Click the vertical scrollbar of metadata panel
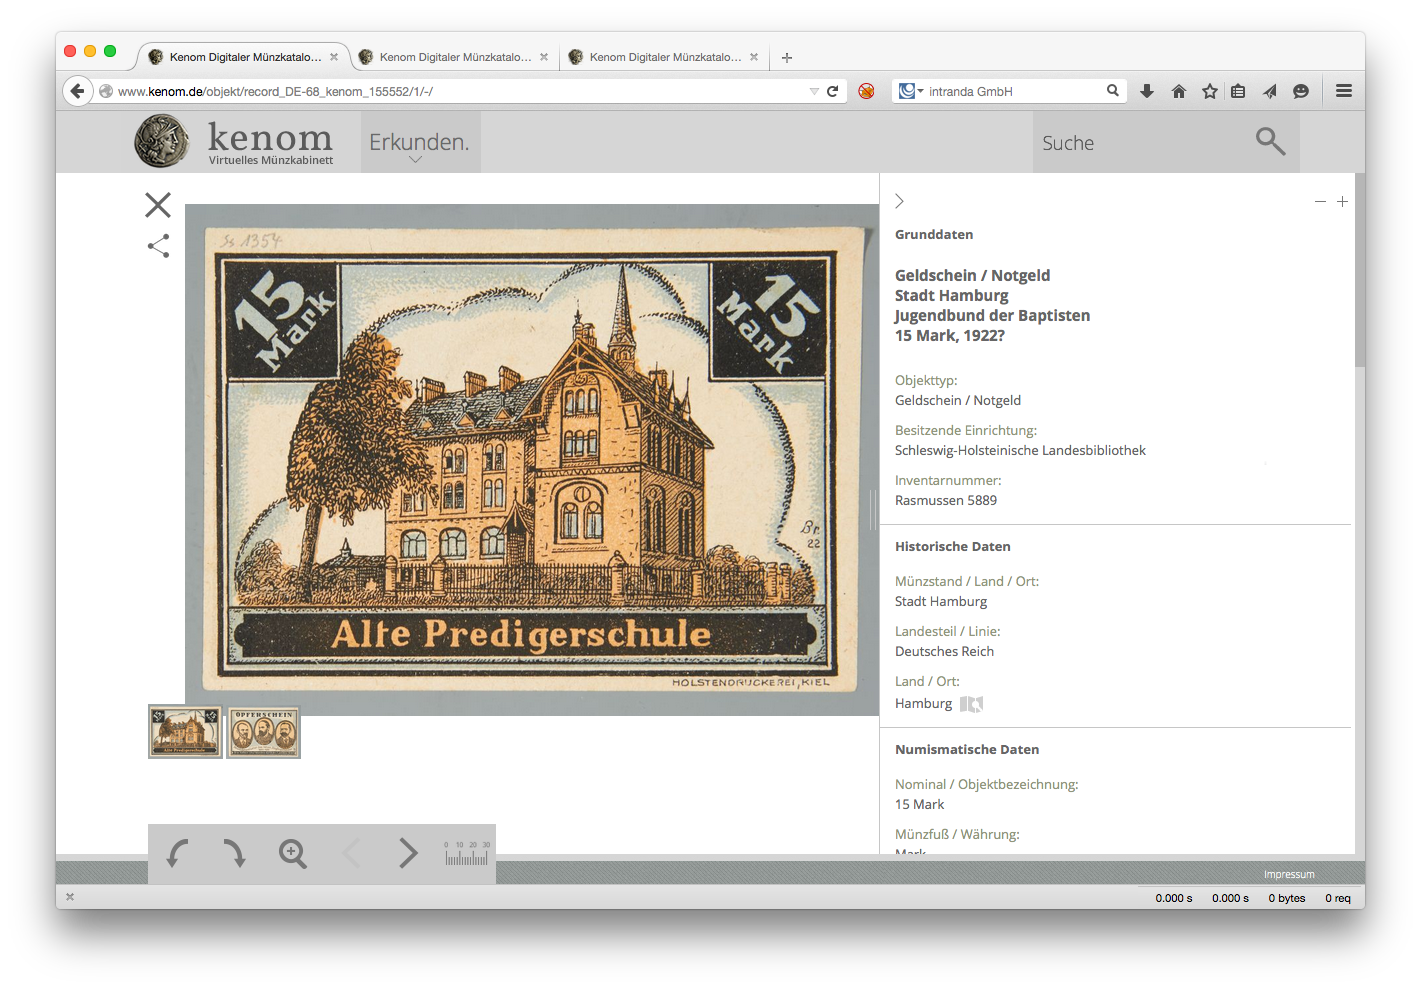Screen dimensions: 1421x989 tap(1359, 270)
